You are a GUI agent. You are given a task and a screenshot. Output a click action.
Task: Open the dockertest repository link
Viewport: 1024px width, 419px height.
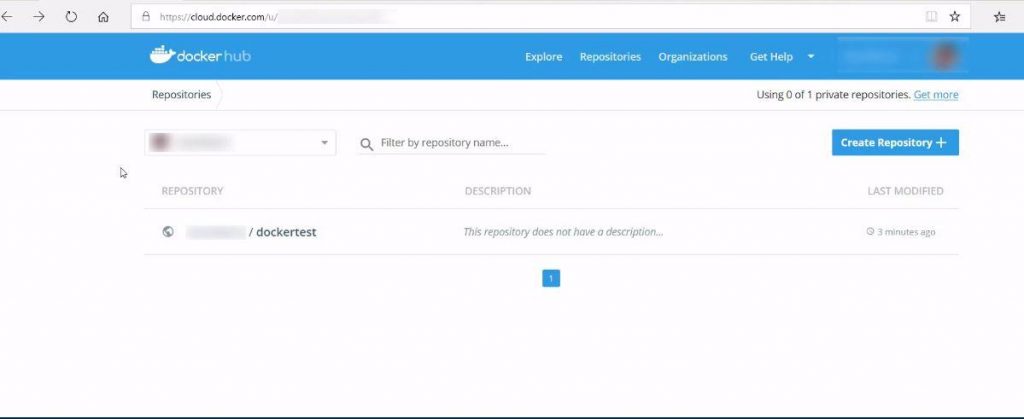[x=286, y=232]
